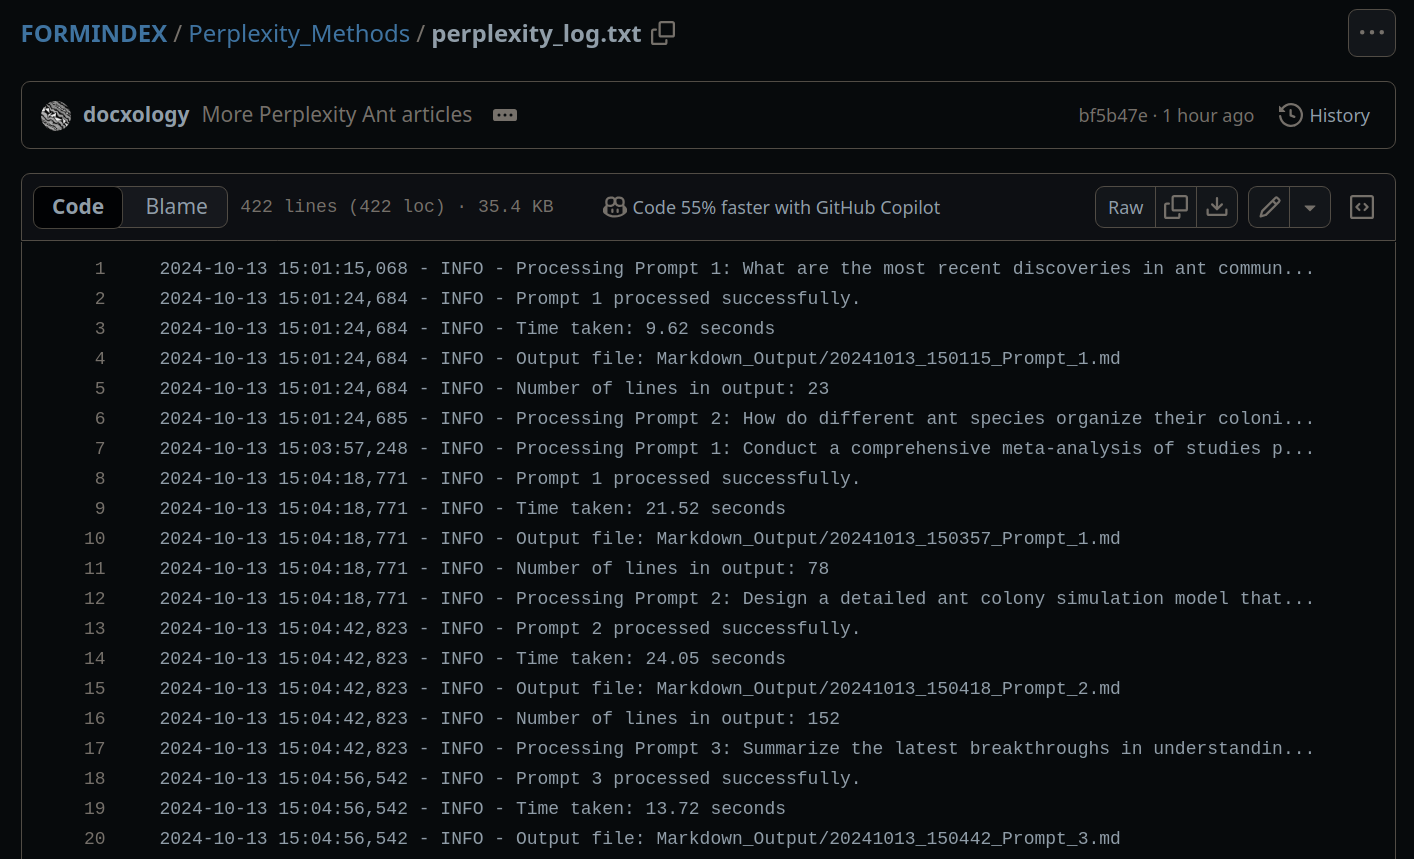The image size is (1414, 859).
Task: Open the three-dot more options menu
Action: pyautogui.click(x=1371, y=33)
